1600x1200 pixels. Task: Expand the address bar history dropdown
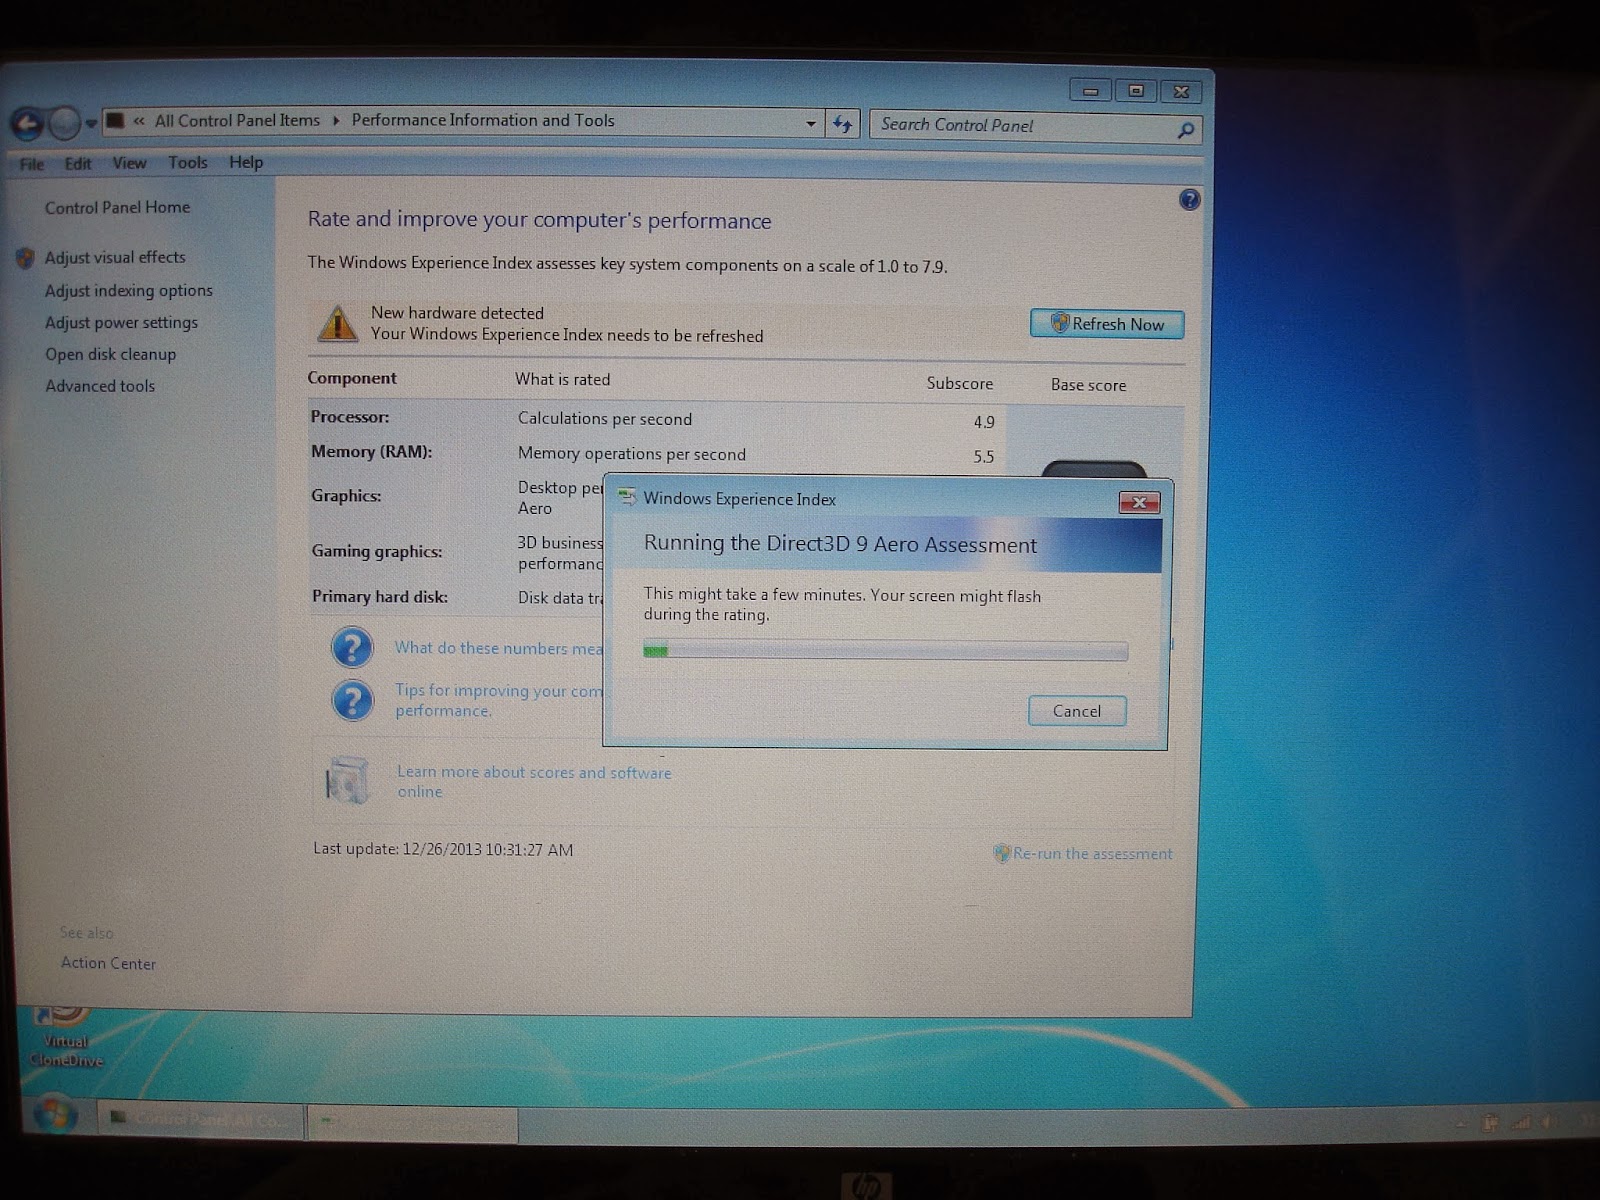[x=811, y=124]
